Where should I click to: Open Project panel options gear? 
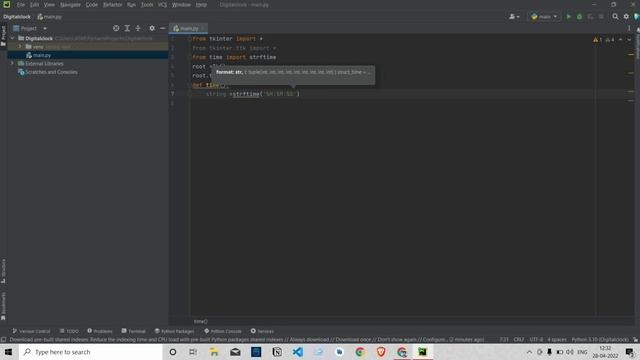pyautogui.click(x=152, y=28)
